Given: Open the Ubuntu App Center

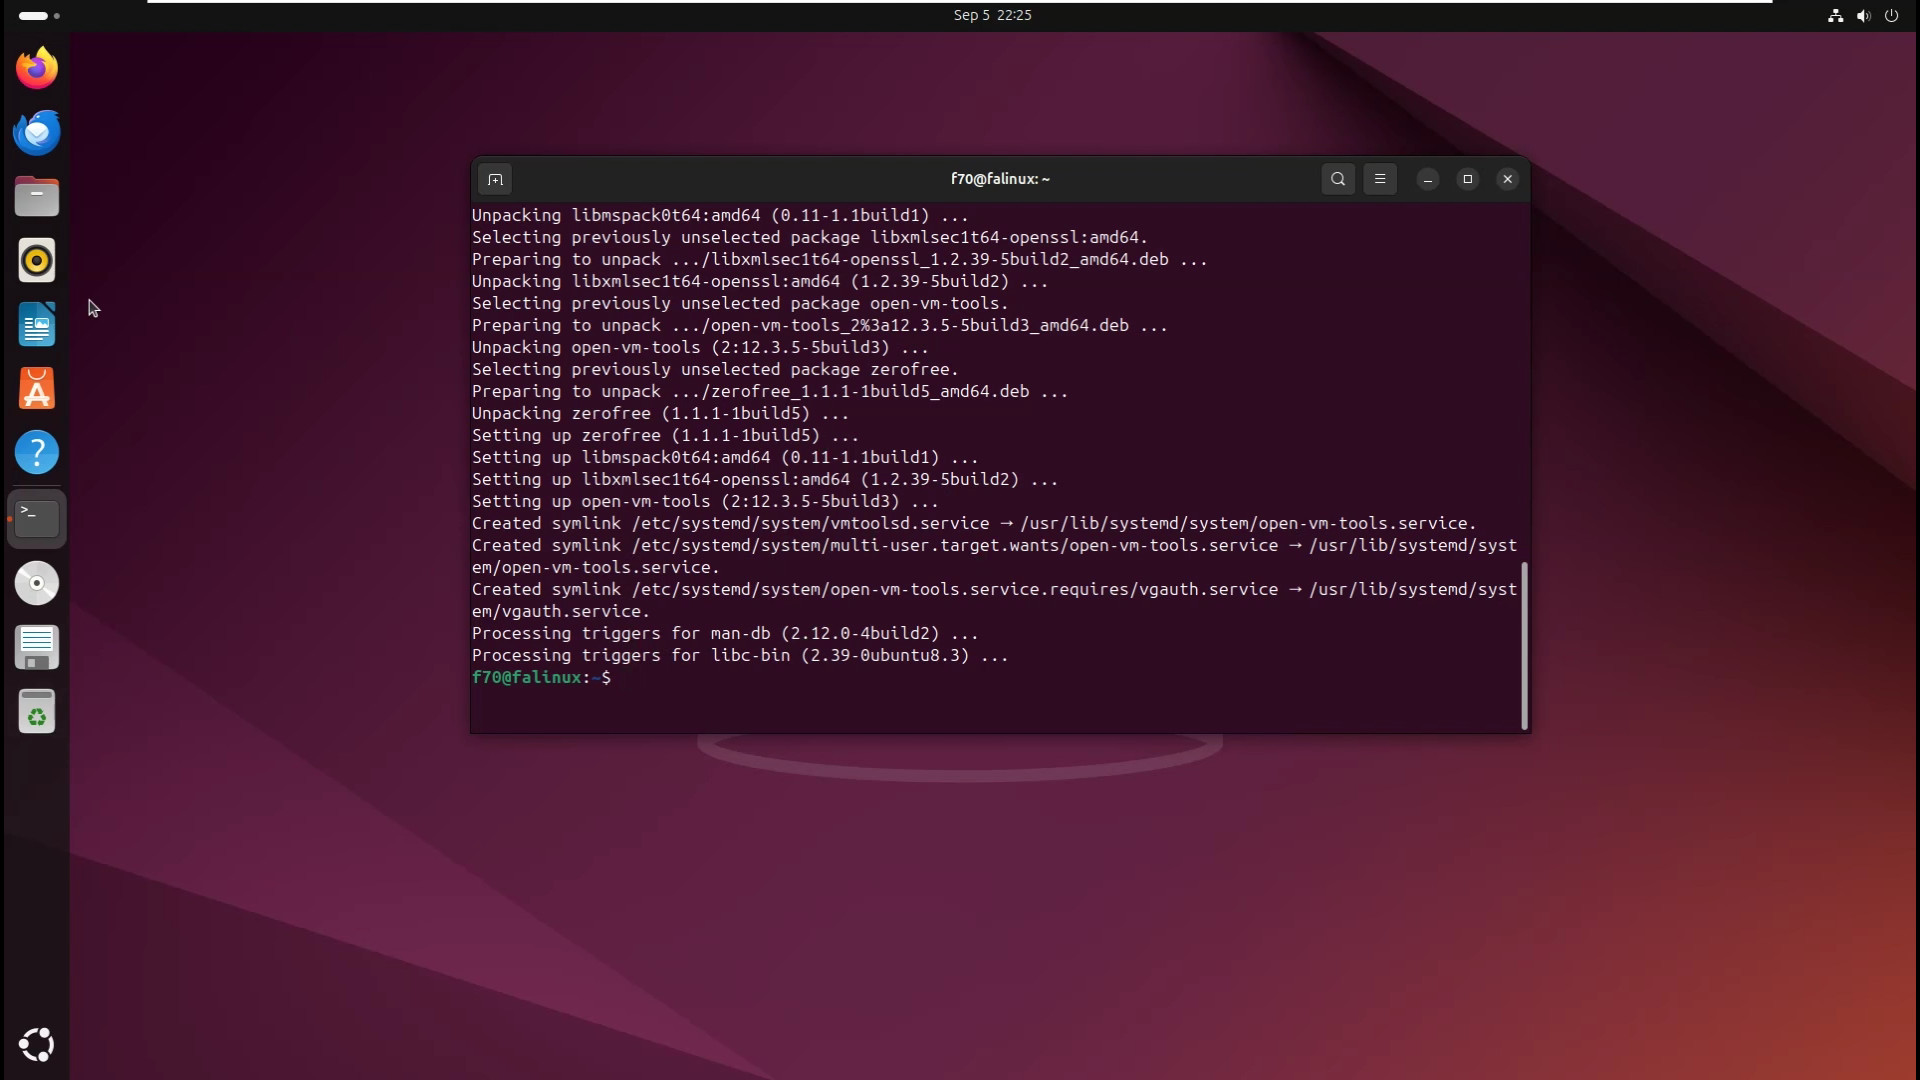Looking at the screenshot, I should click(37, 388).
